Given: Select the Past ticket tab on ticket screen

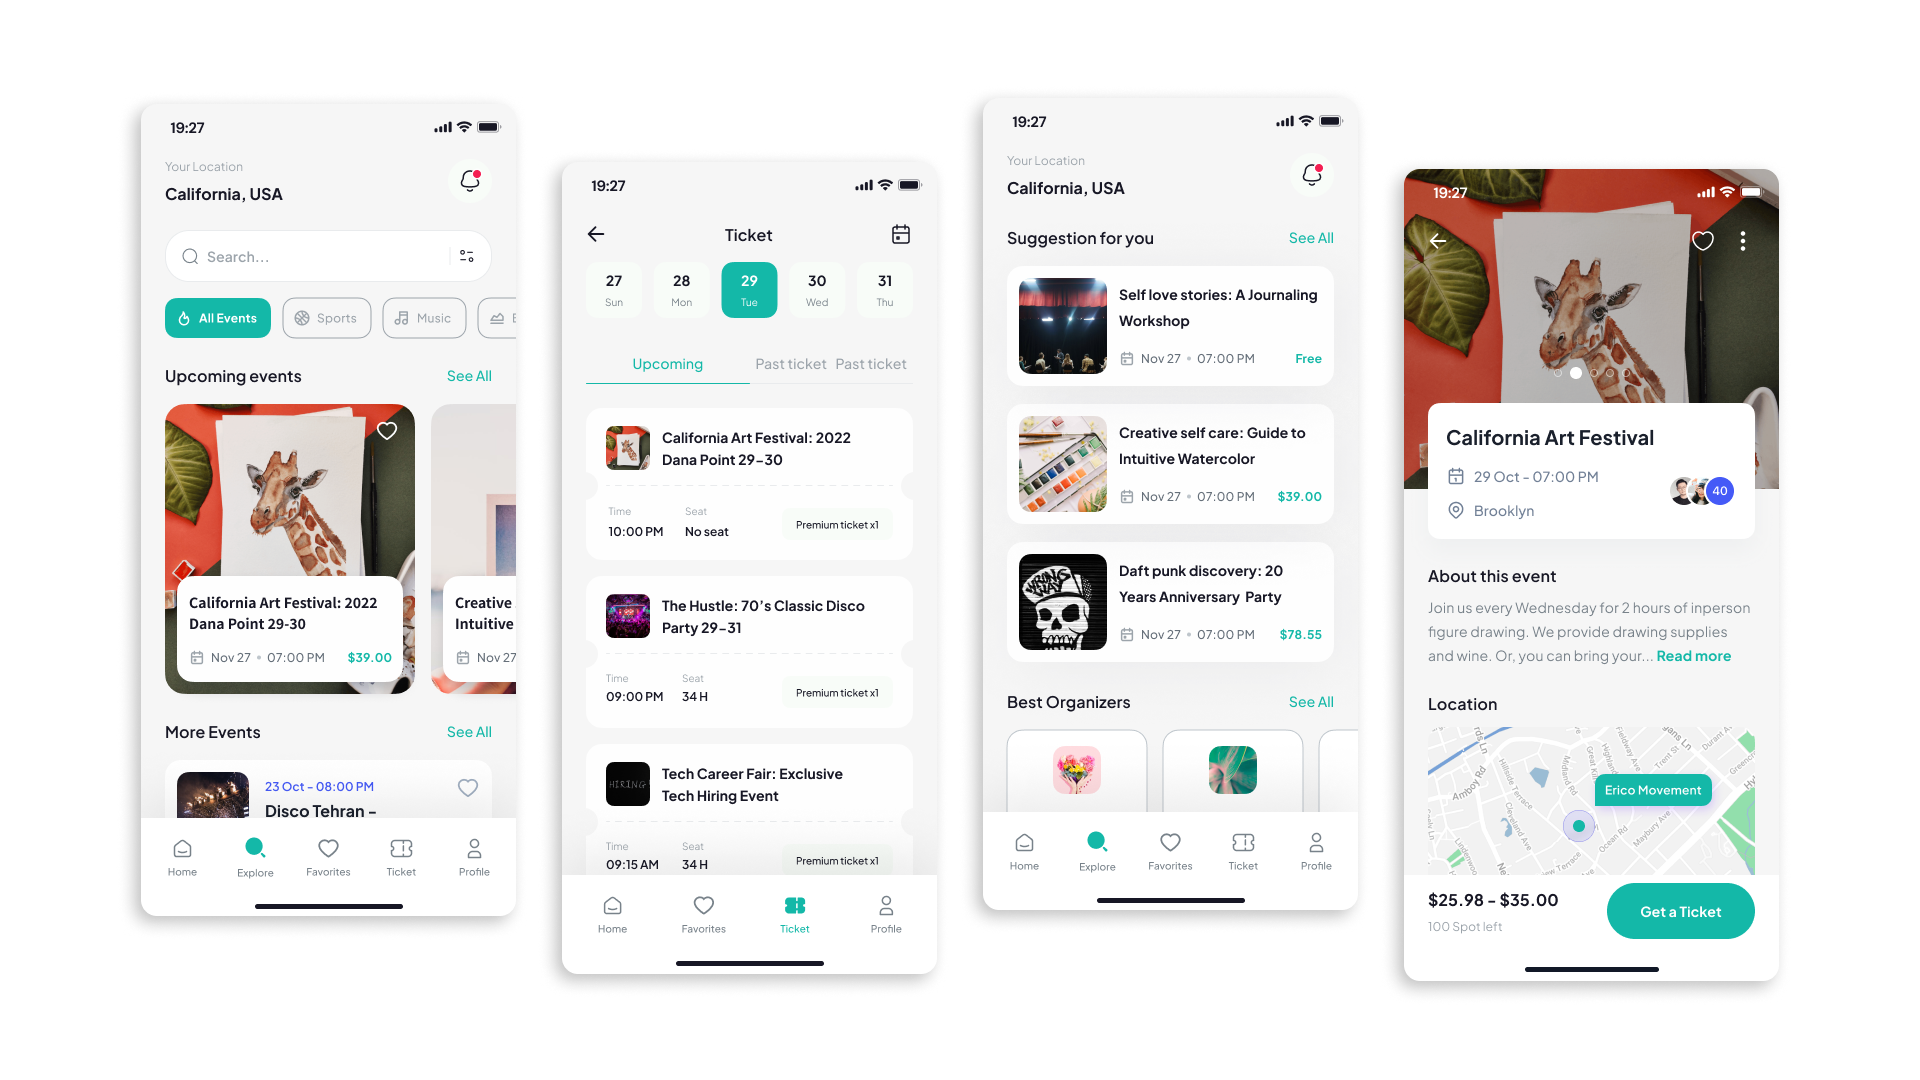Looking at the screenshot, I should coord(789,363).
